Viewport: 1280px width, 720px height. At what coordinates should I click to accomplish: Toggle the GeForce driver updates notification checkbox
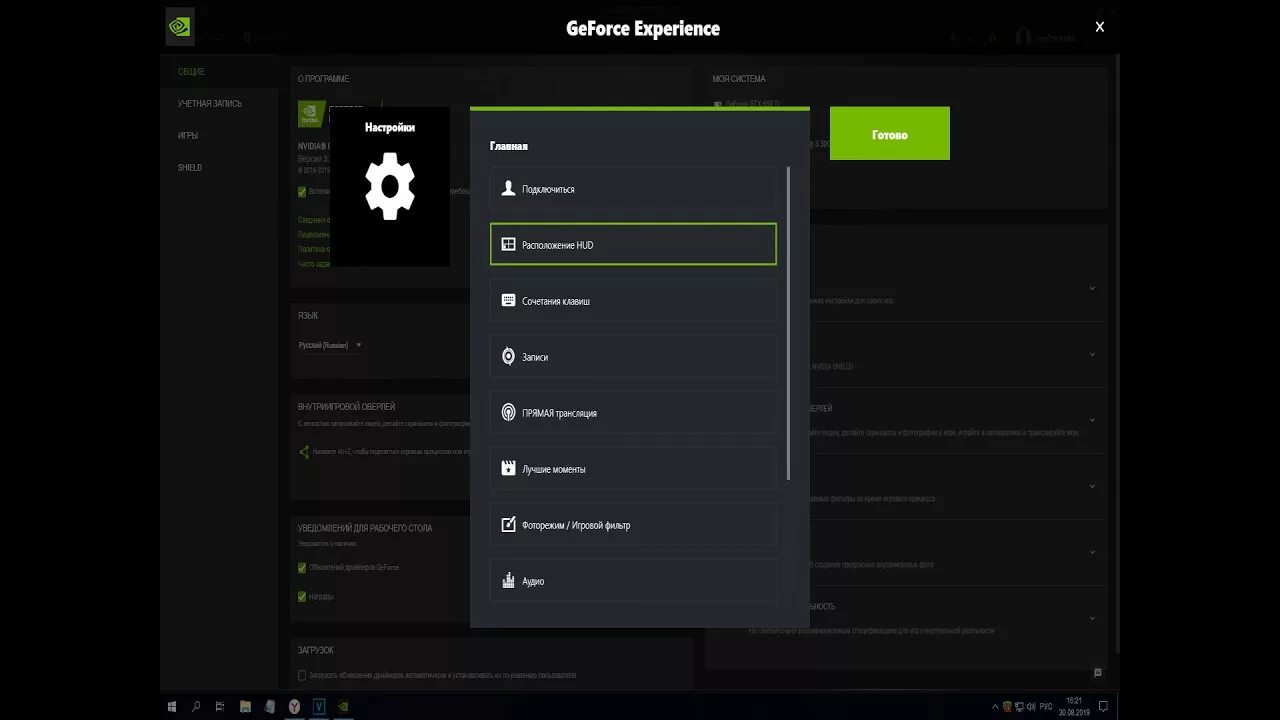[x=302, y=567]
